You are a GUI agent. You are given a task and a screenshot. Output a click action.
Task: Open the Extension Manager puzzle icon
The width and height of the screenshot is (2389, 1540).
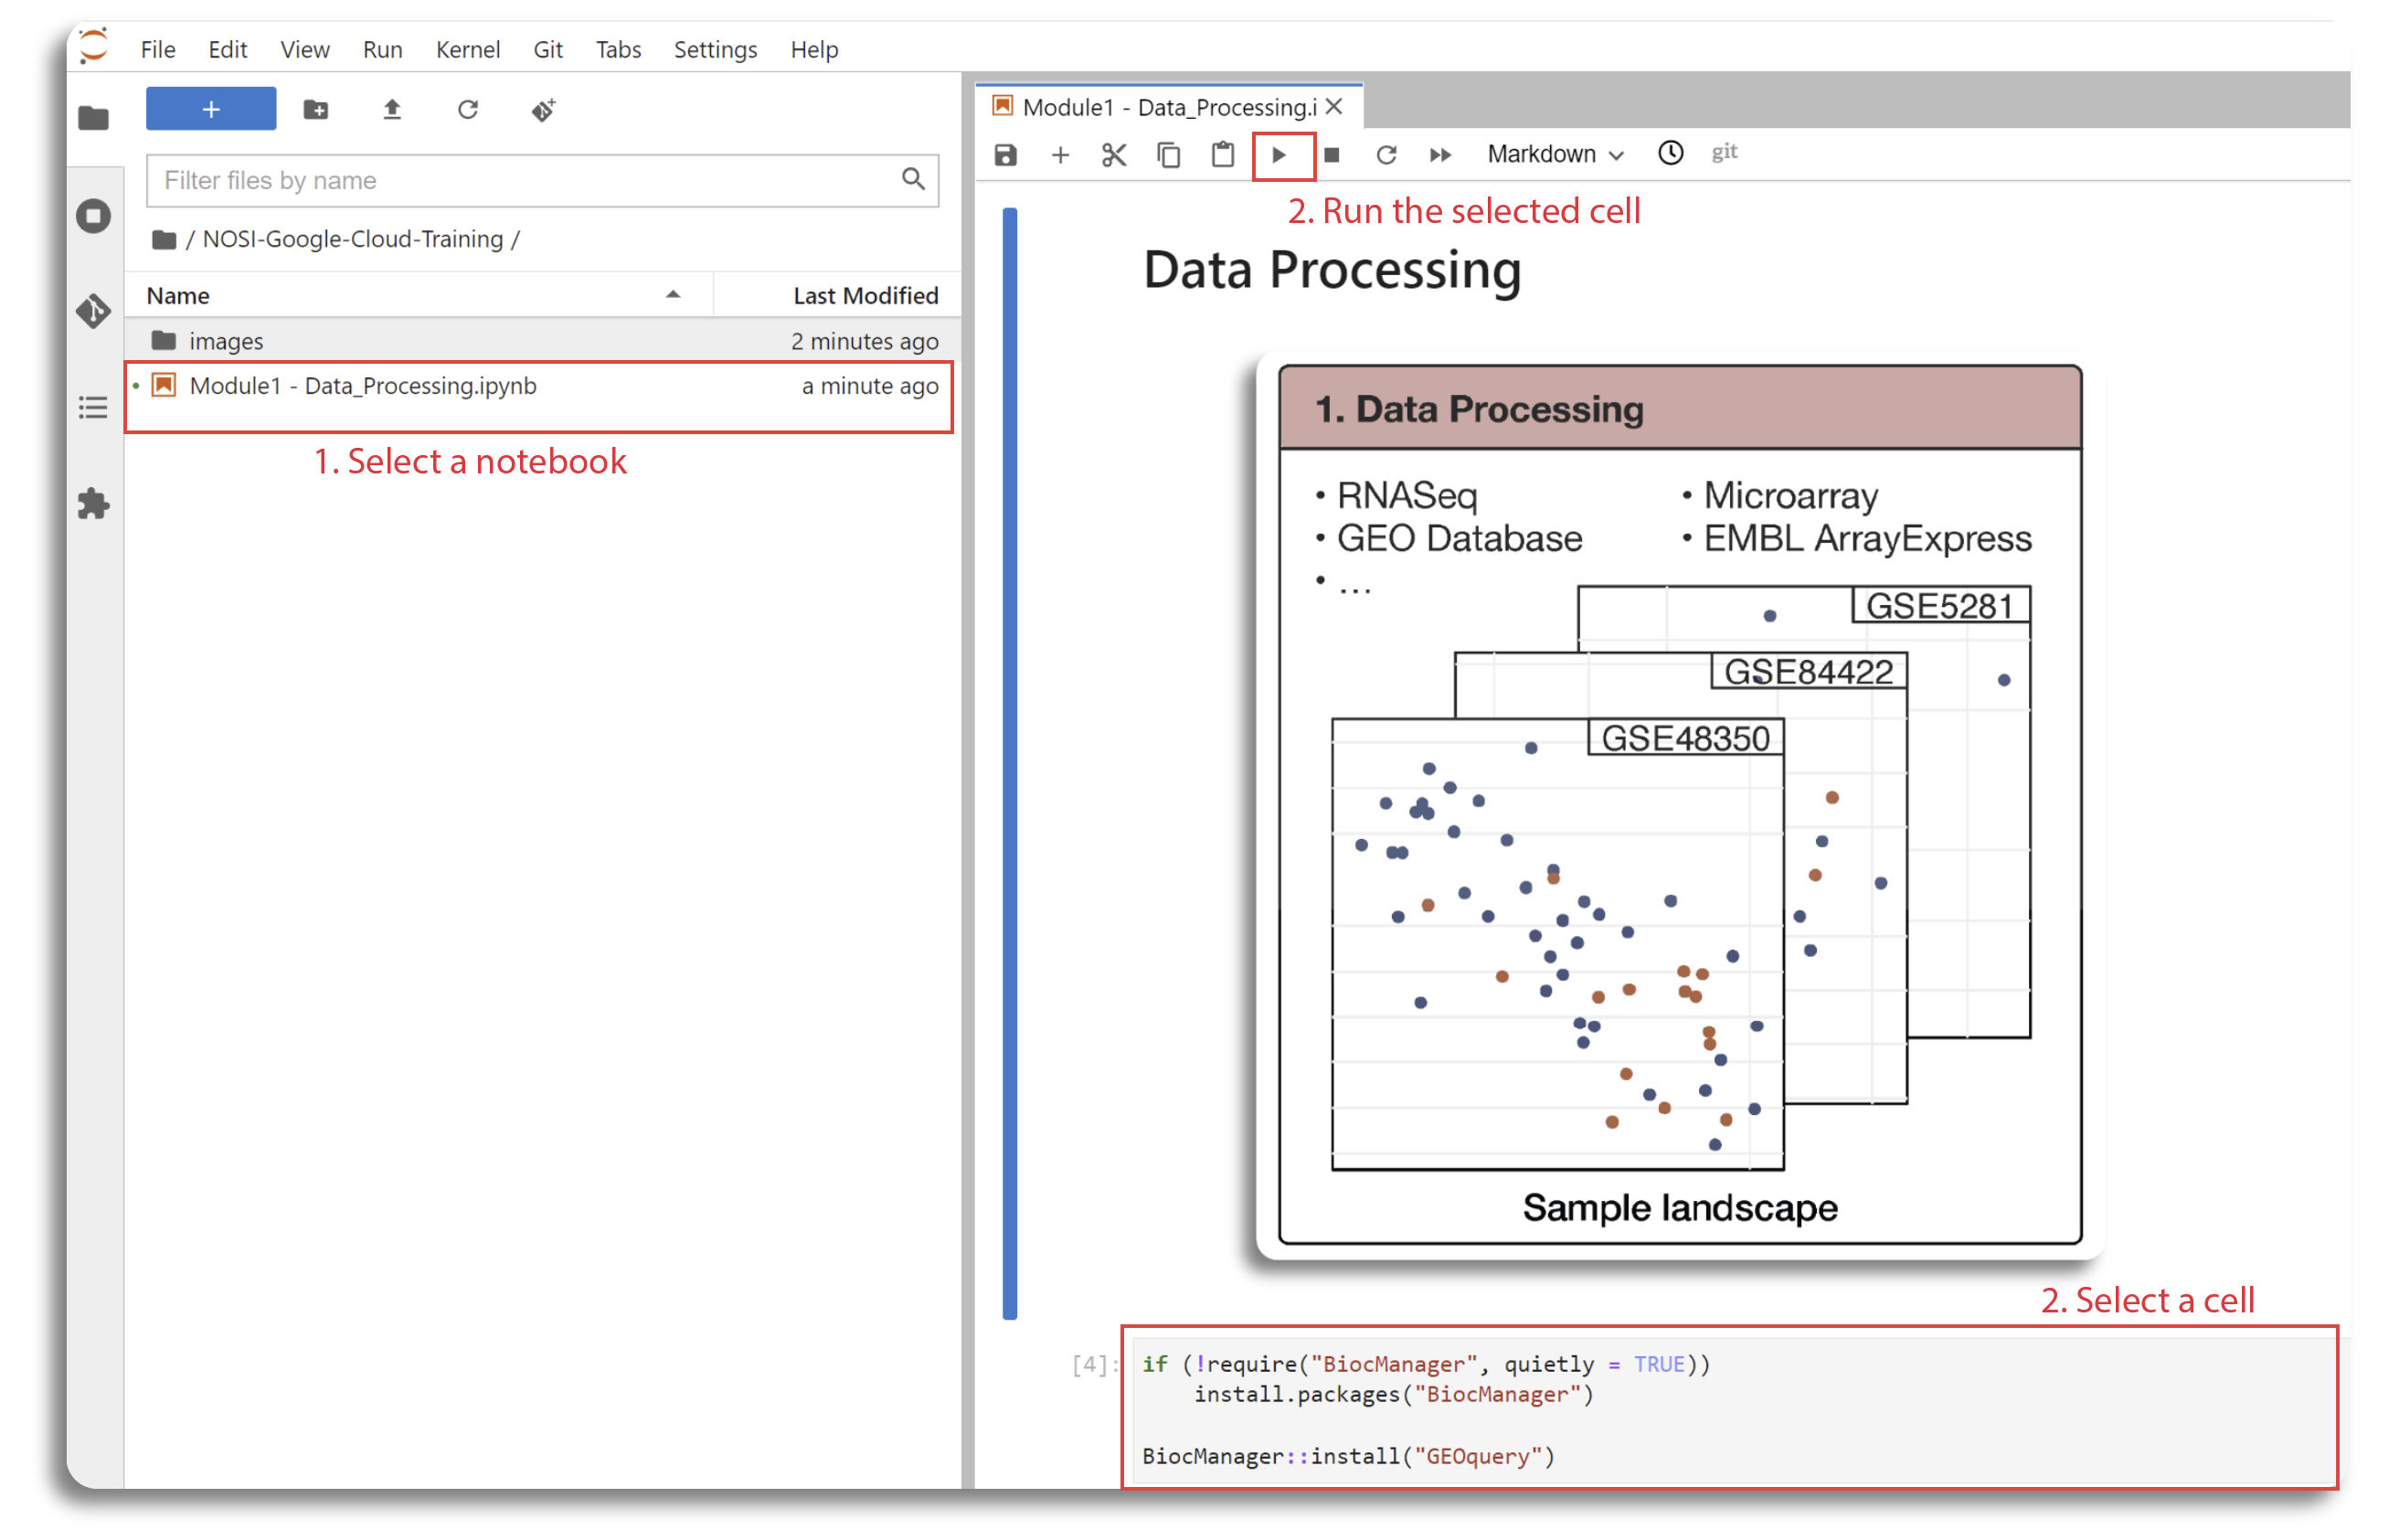tap(93, 504)
